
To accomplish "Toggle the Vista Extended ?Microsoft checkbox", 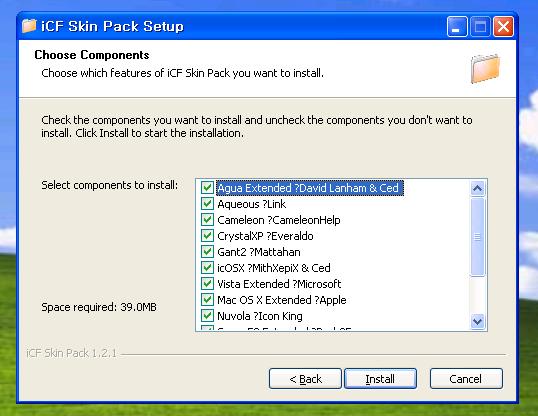I will (207, 284).
